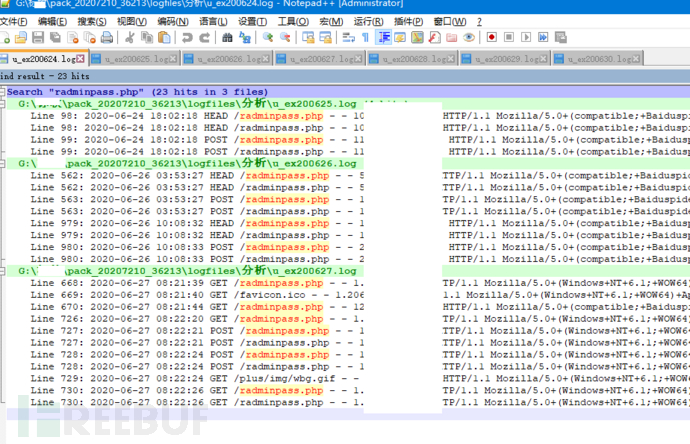690x444 pixels.
Task: Switch to u_ex200625.log tab
Action: click(x=135, y=59)
